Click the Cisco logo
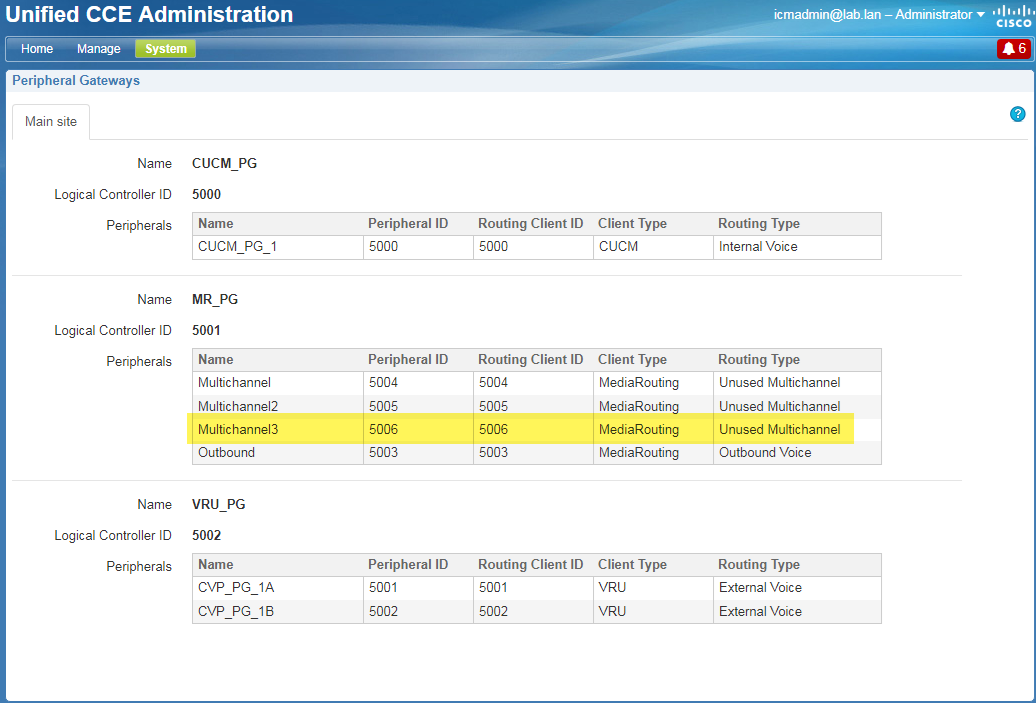 [x=1013, y=16]
